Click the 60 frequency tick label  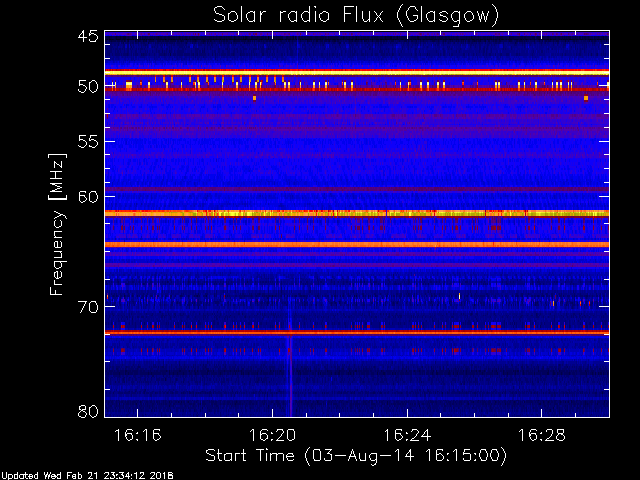click(x=88, y=196)
